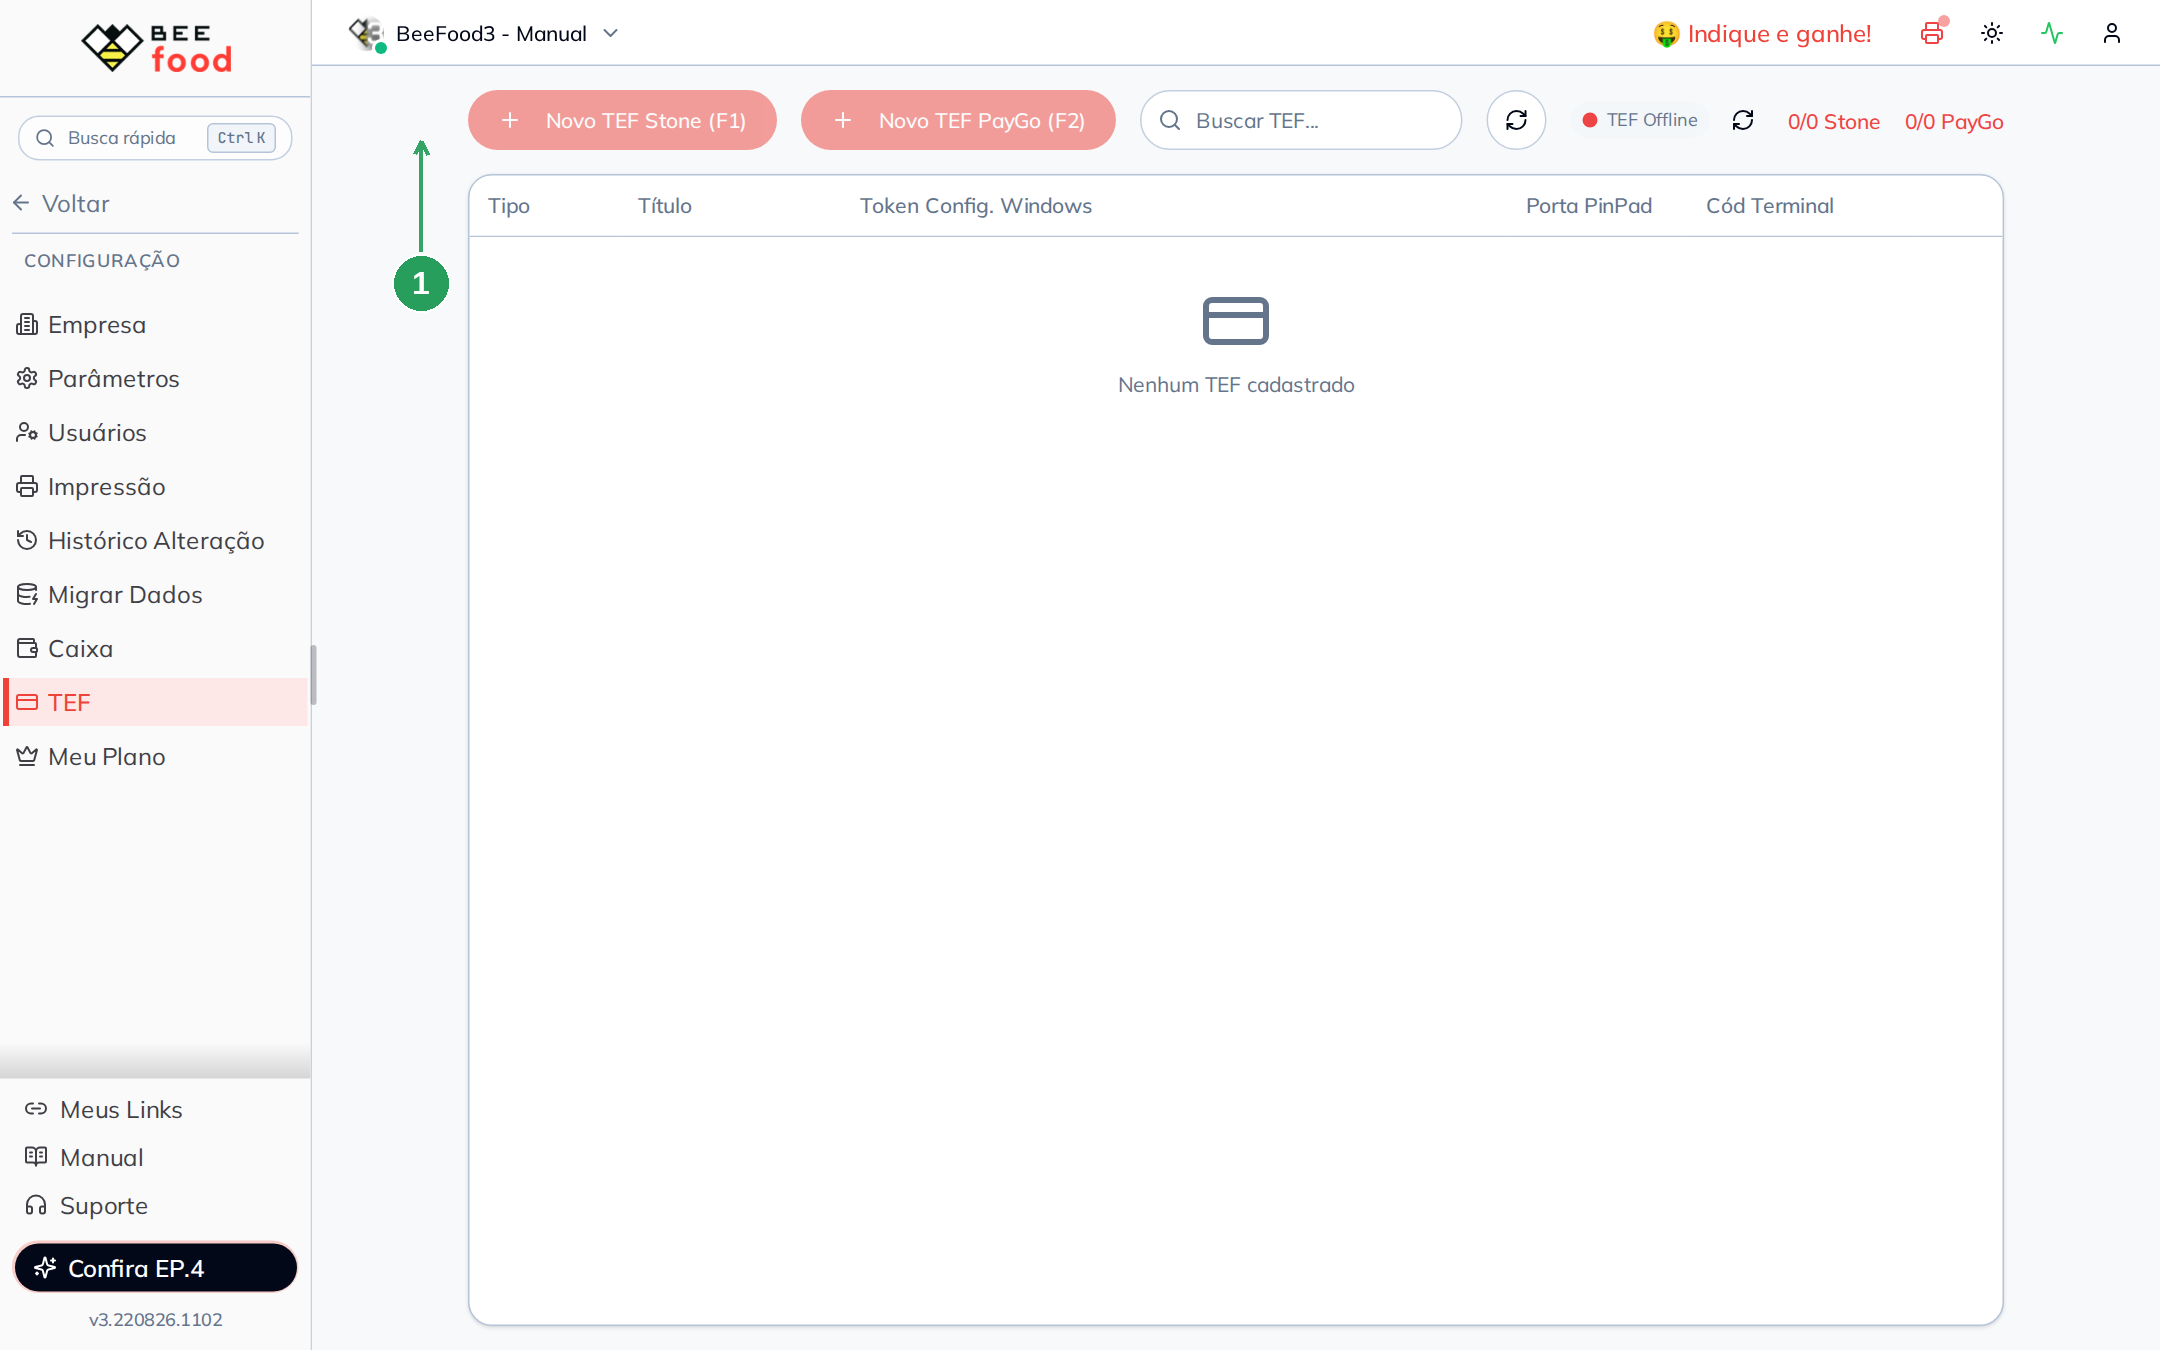Image resolution: width=2160 pixels, height=1350 pixels.
Task: Click the Empresa building icon
Action: [x=27, y=325]
